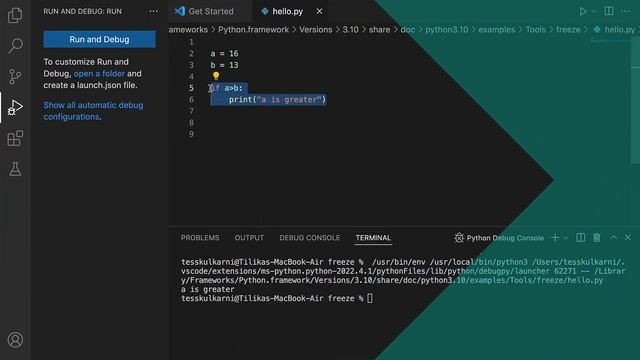
Task: Open the Accounts profile icon
Action: (x=15, y=340)
